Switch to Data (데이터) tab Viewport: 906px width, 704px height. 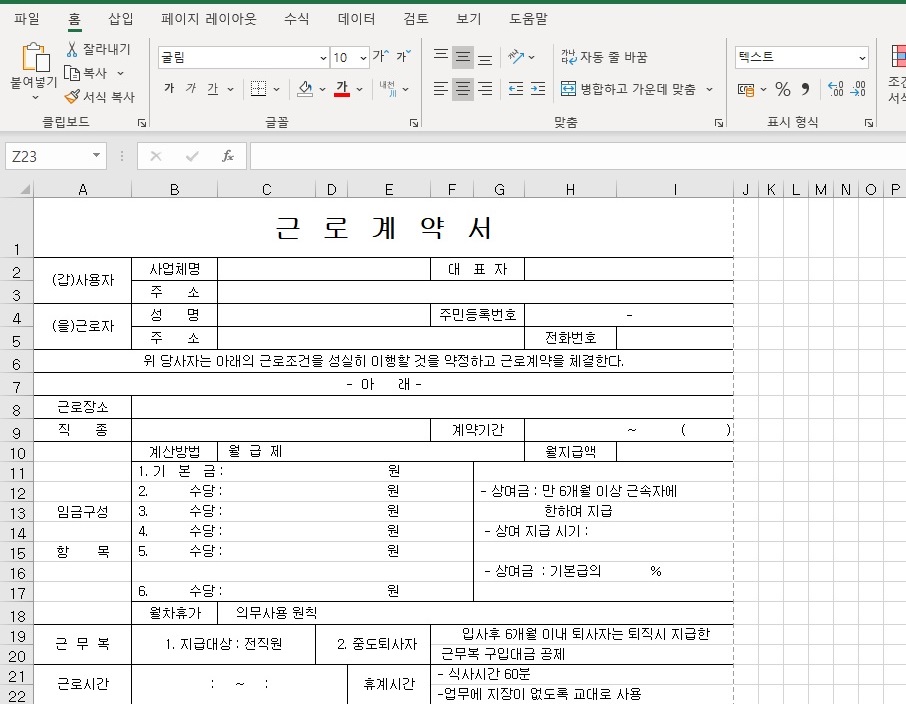356,18
